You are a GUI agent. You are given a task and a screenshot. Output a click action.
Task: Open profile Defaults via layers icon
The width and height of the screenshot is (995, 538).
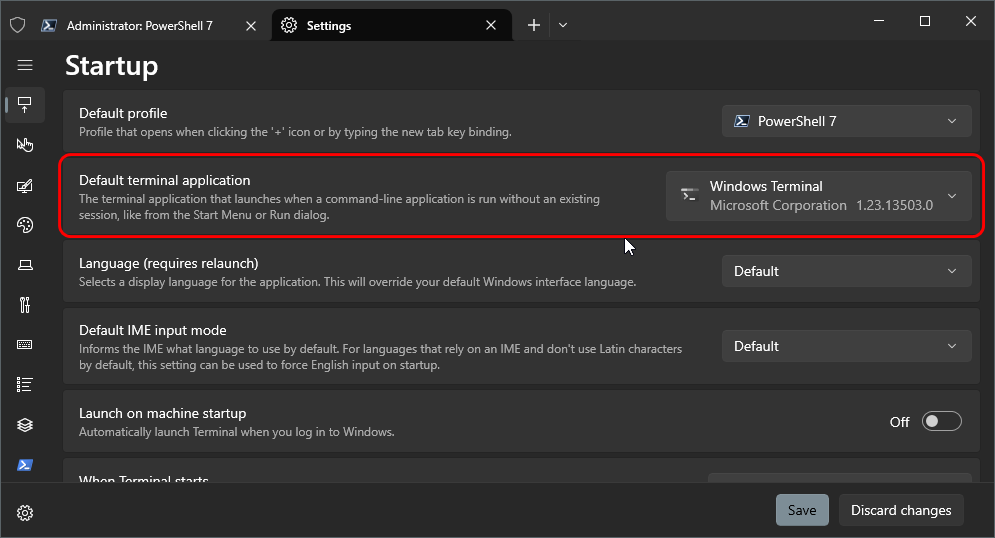[x=25, y=425]
